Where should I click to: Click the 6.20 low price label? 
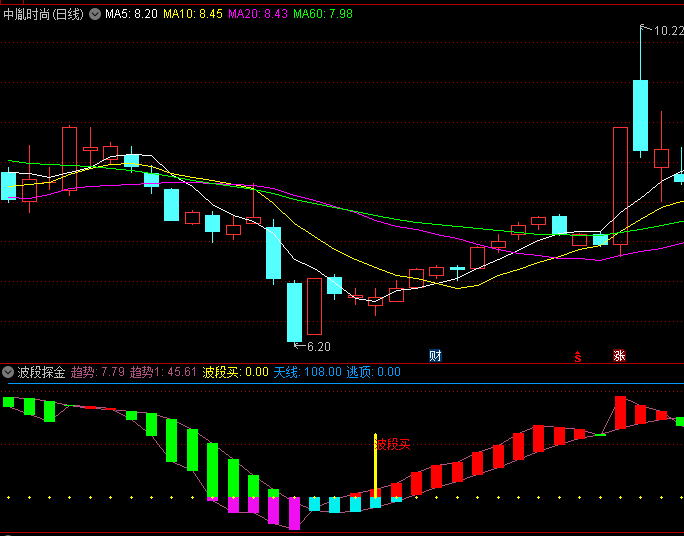[319, 347]
